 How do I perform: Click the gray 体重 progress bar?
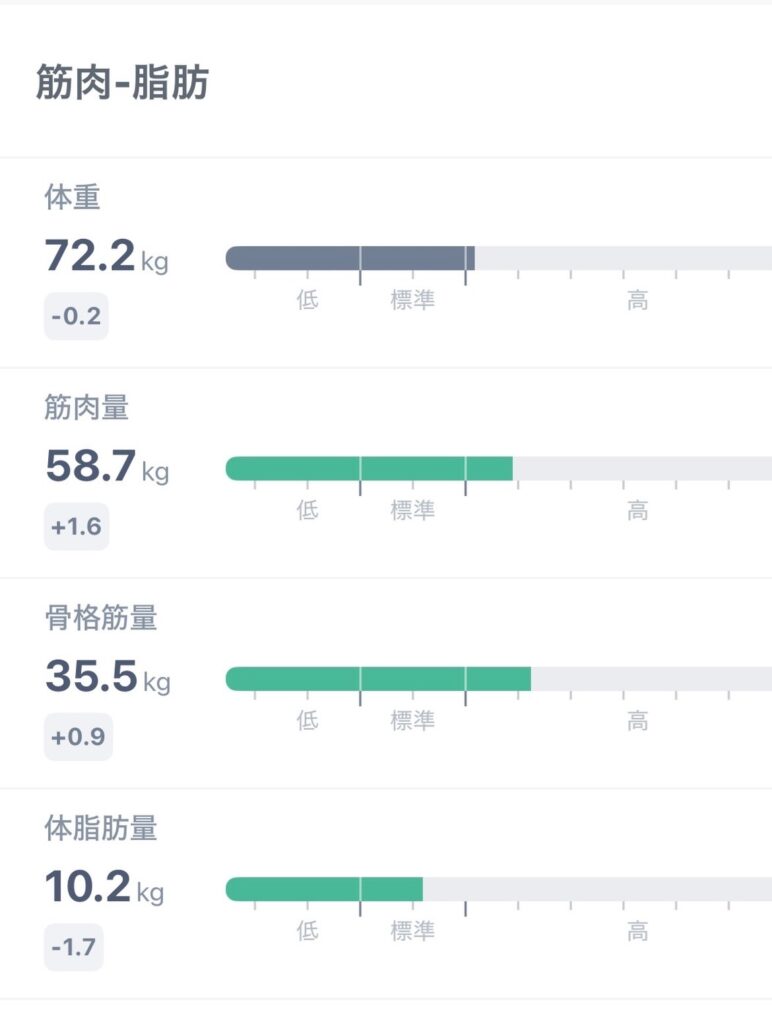[x=350, y=258]
